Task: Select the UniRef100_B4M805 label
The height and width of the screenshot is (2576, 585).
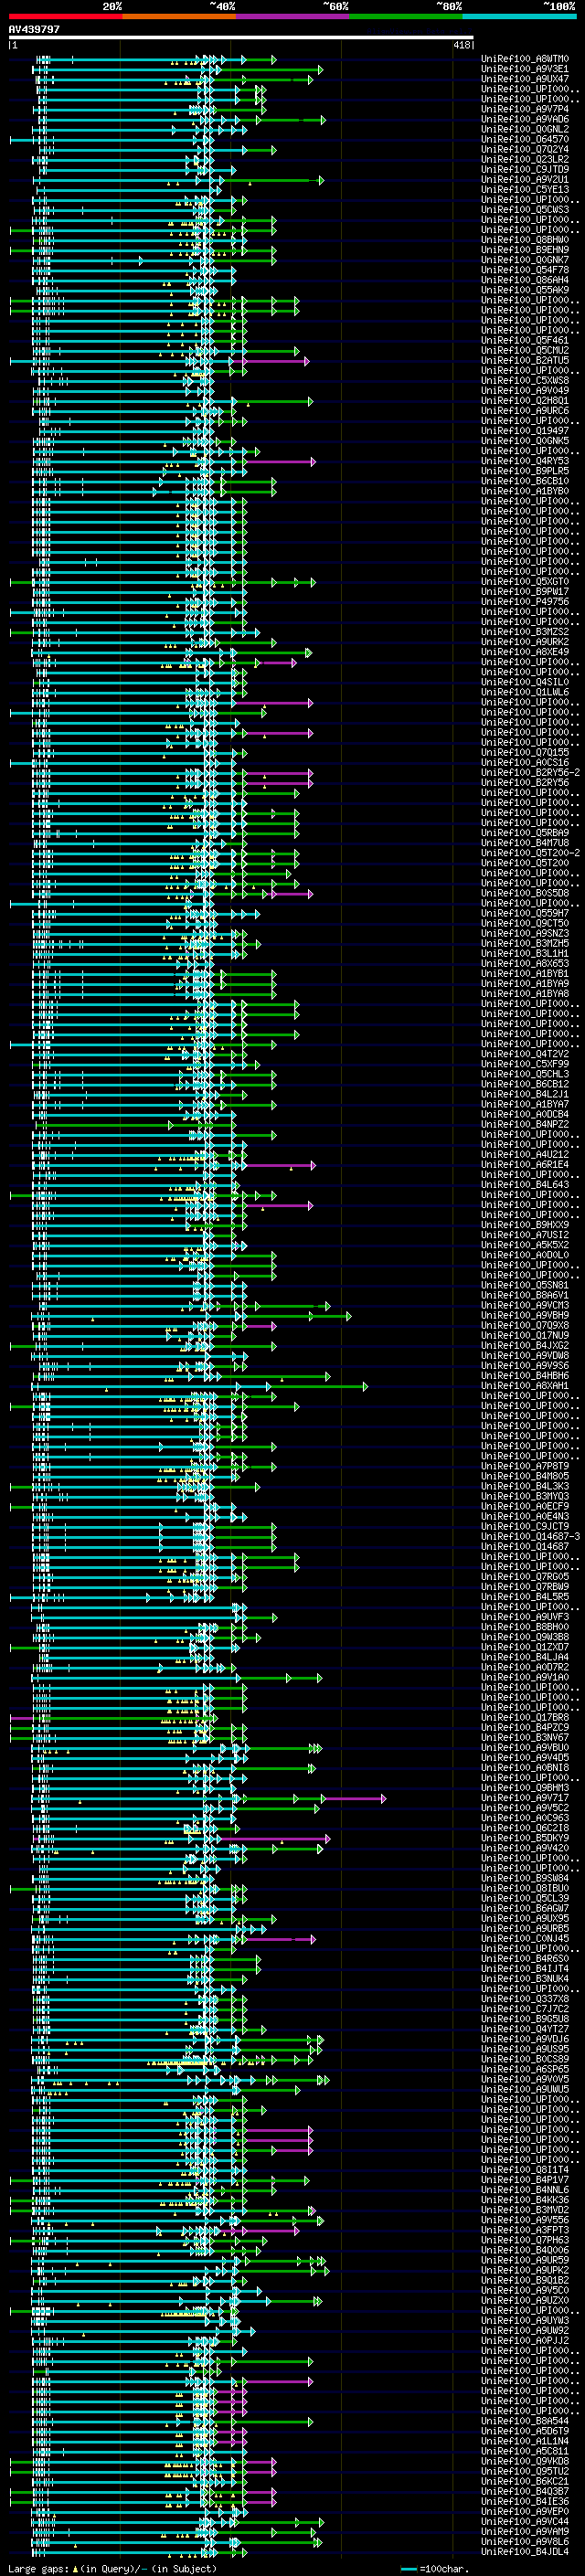Action: (x=525, y=1476)
